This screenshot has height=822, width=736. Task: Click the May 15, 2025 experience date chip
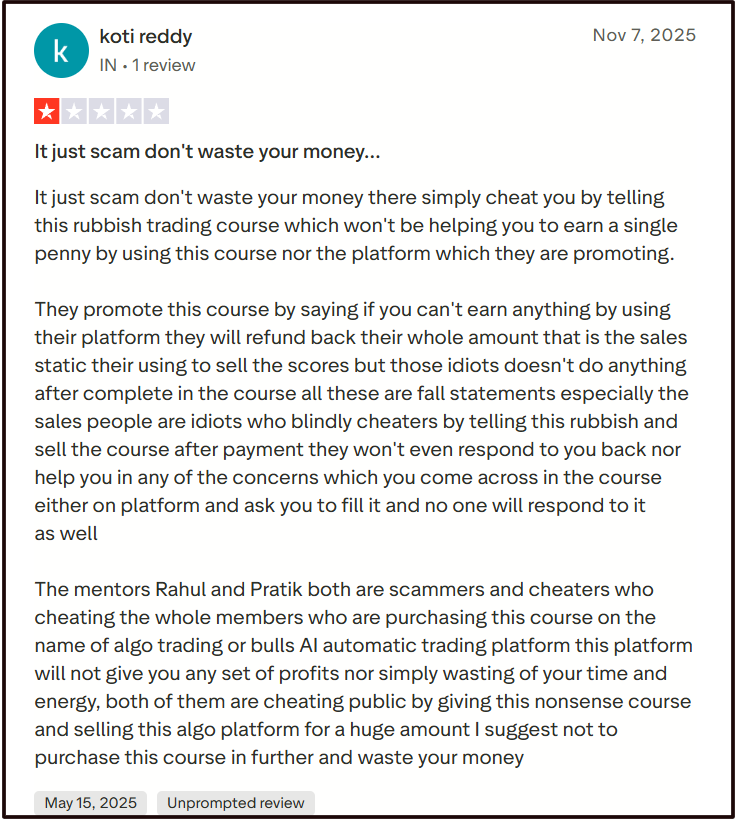(90, 803)
